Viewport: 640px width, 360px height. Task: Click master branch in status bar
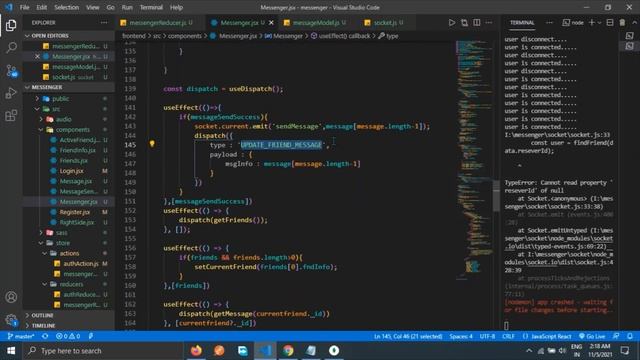[x=21, y=336]
